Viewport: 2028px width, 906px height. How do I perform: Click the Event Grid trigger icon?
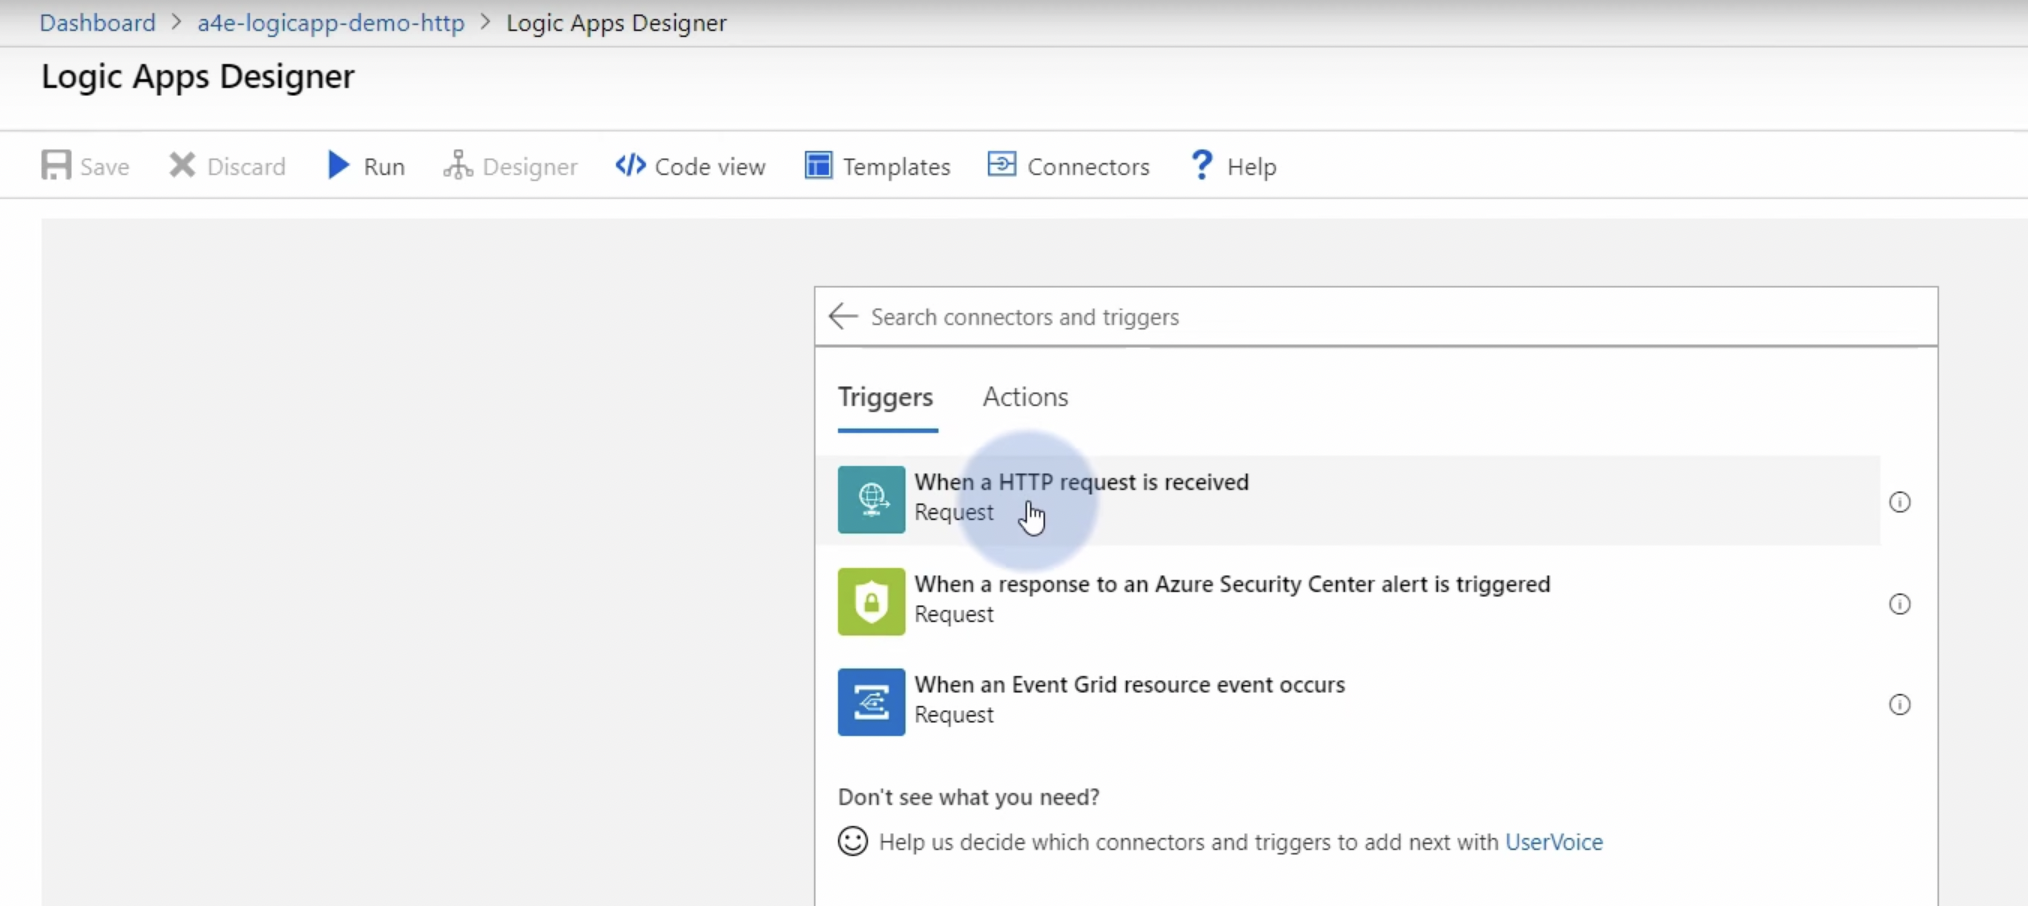[x=871, y=702]
